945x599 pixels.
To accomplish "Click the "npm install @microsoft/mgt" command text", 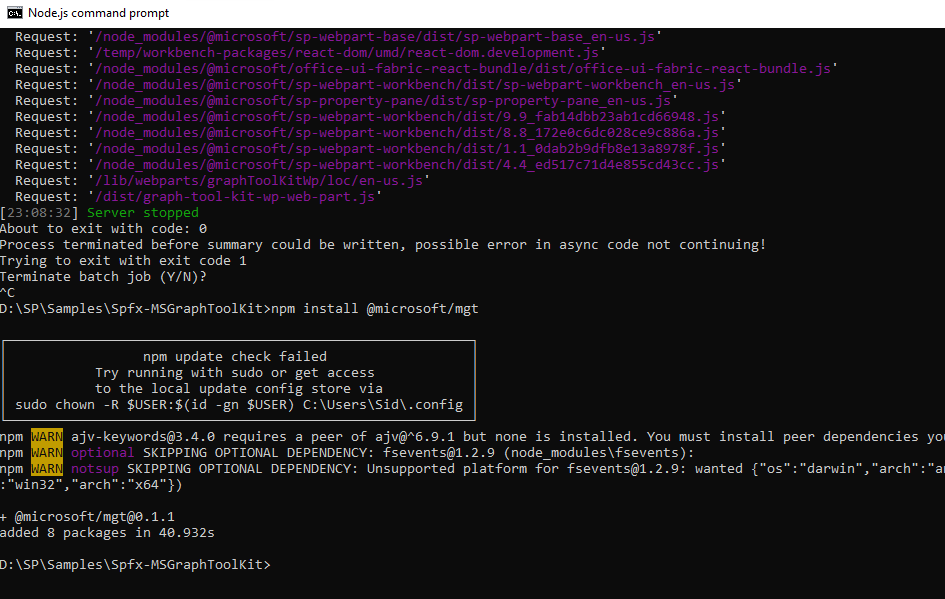I will point(375,308).
